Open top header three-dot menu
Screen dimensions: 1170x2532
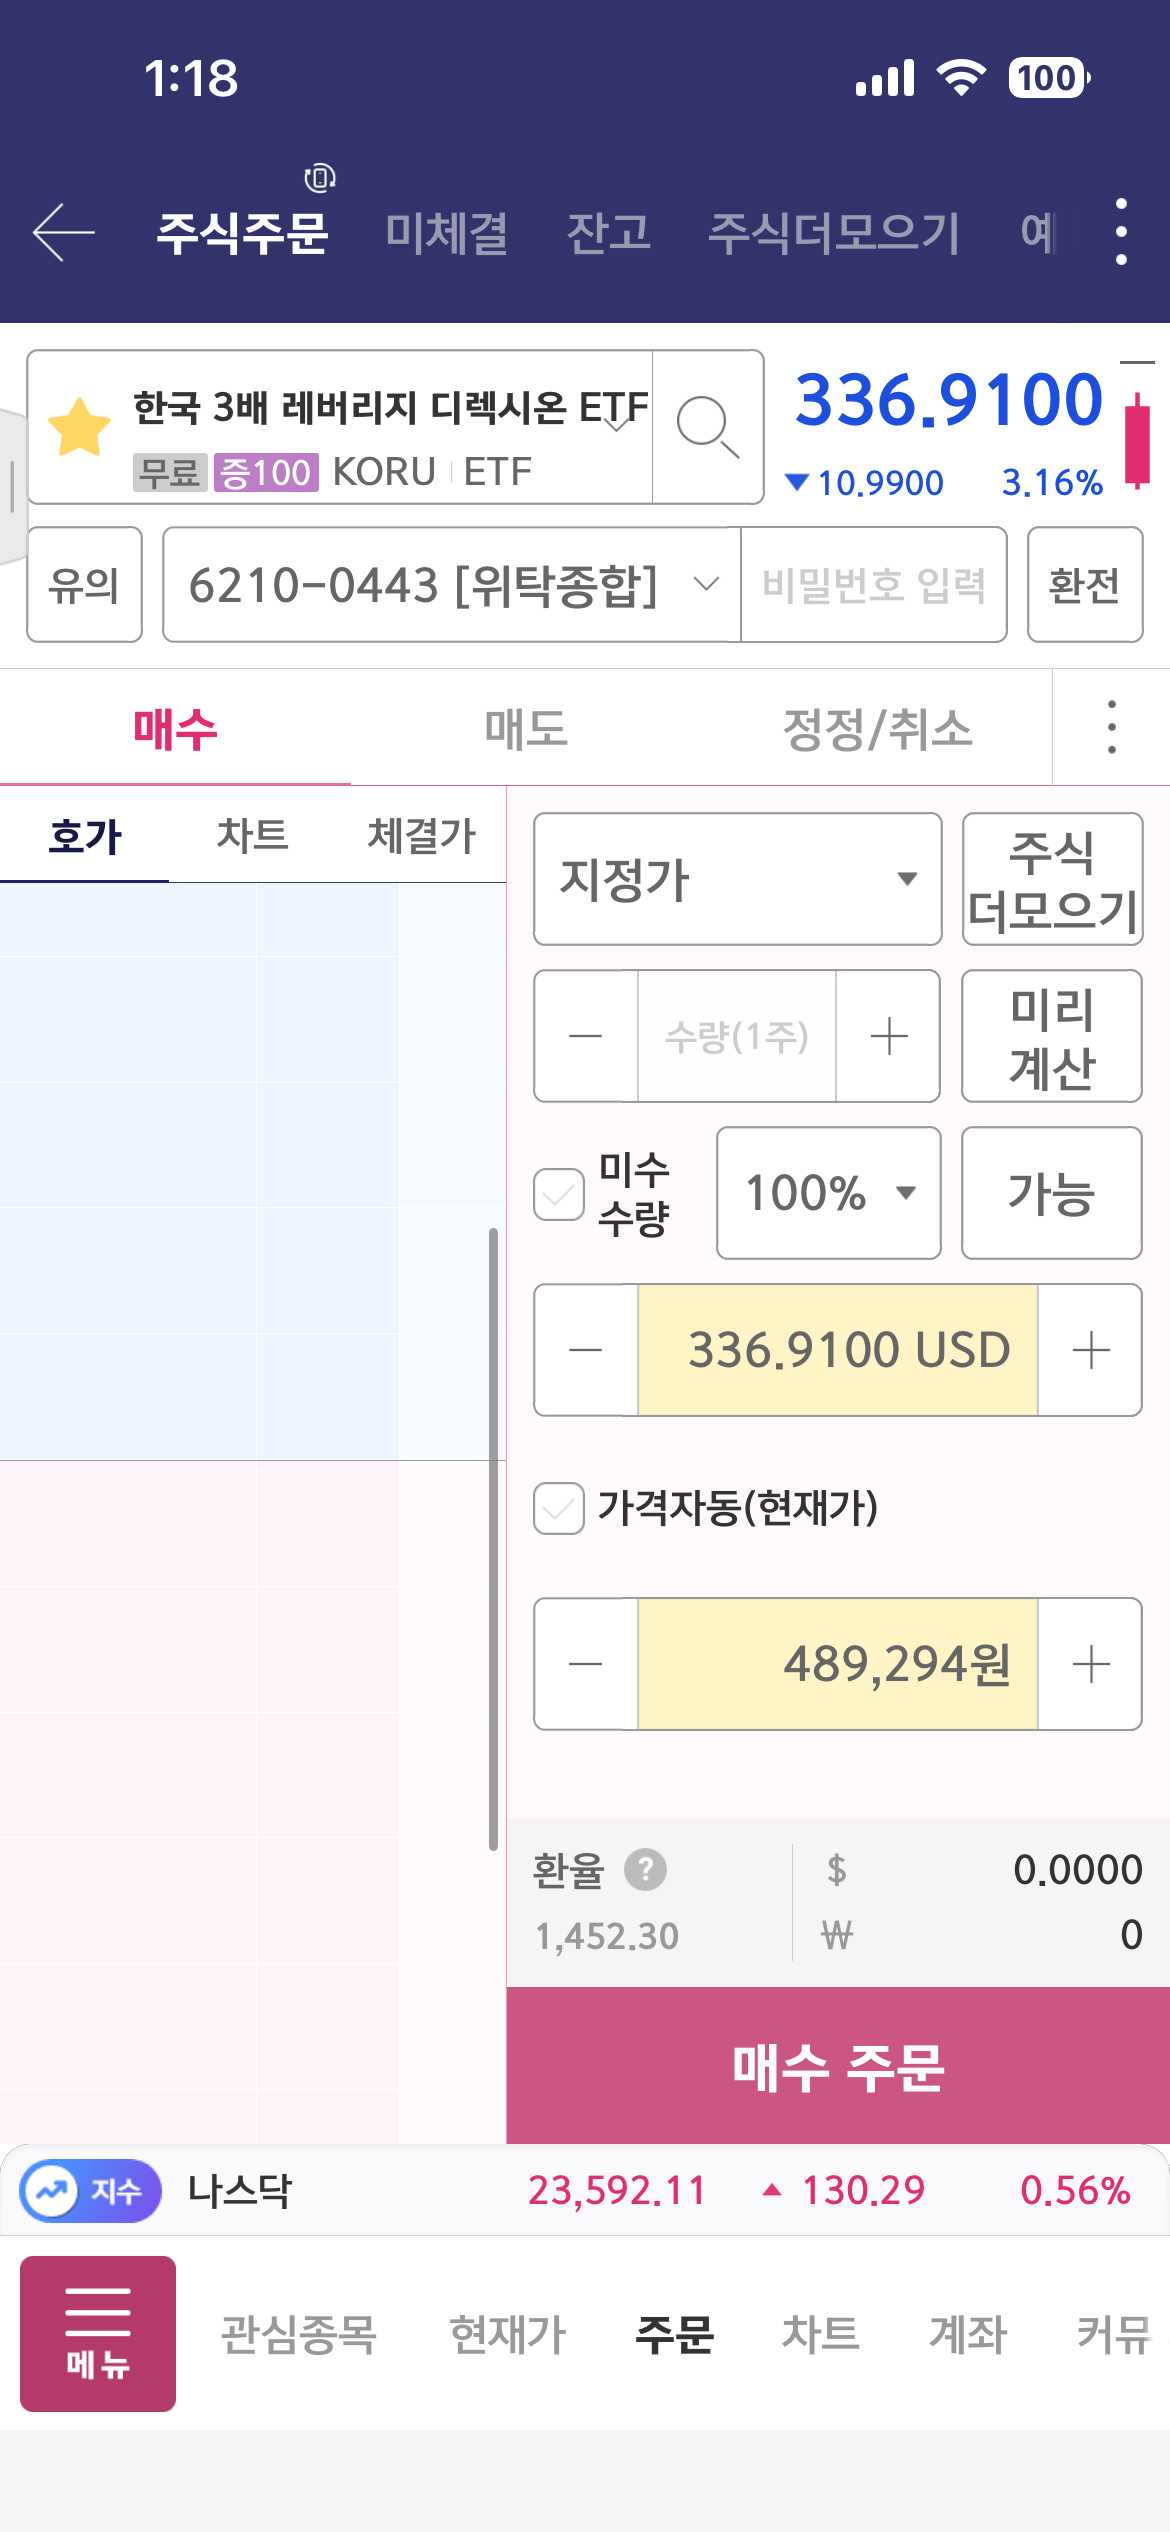point(1121,232)
